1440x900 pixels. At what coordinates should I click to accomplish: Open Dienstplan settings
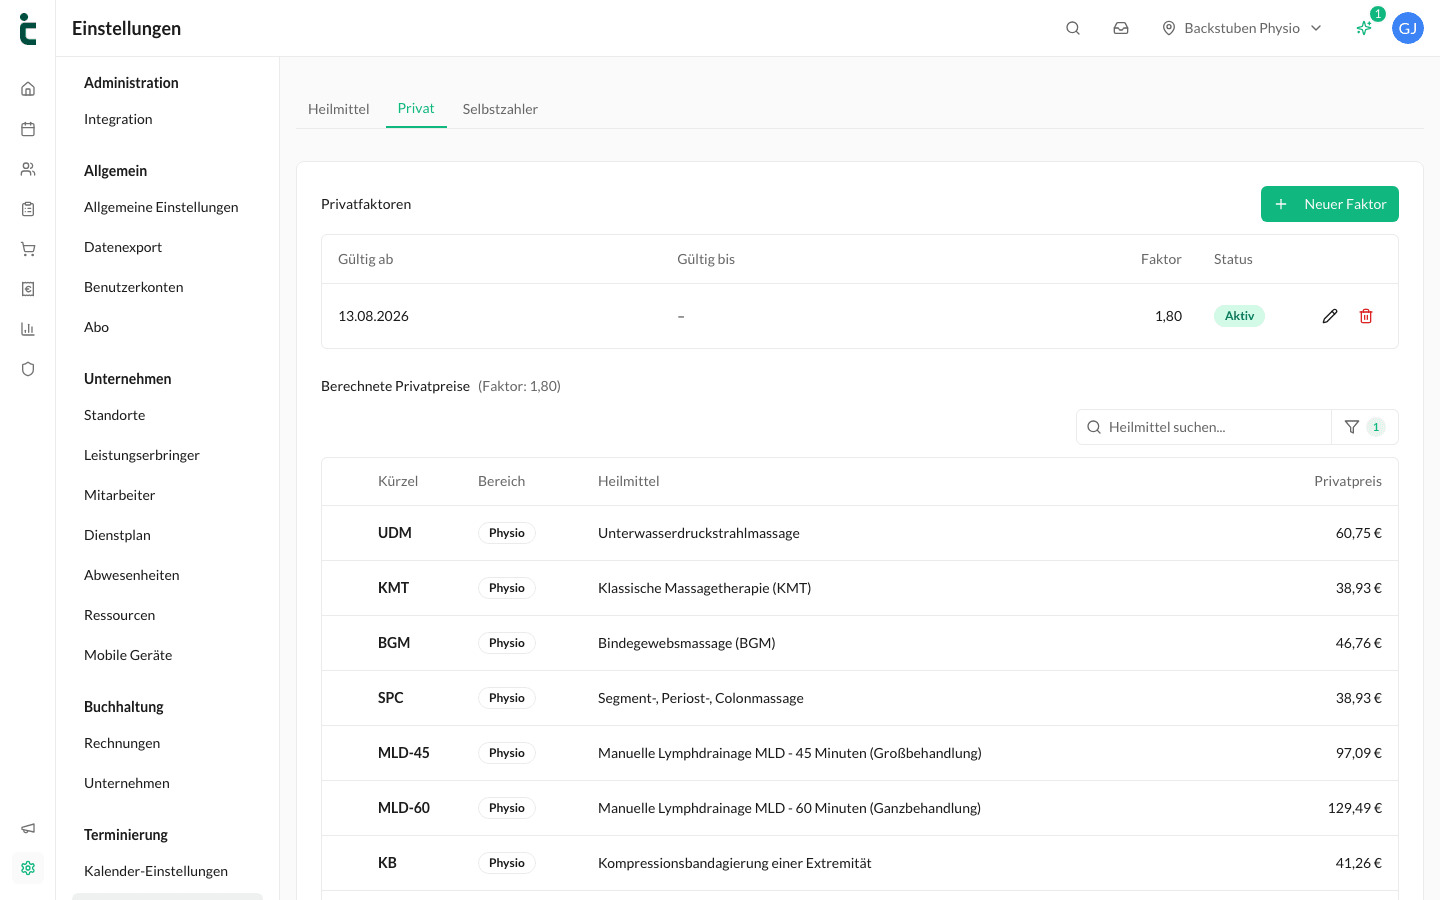118,535
